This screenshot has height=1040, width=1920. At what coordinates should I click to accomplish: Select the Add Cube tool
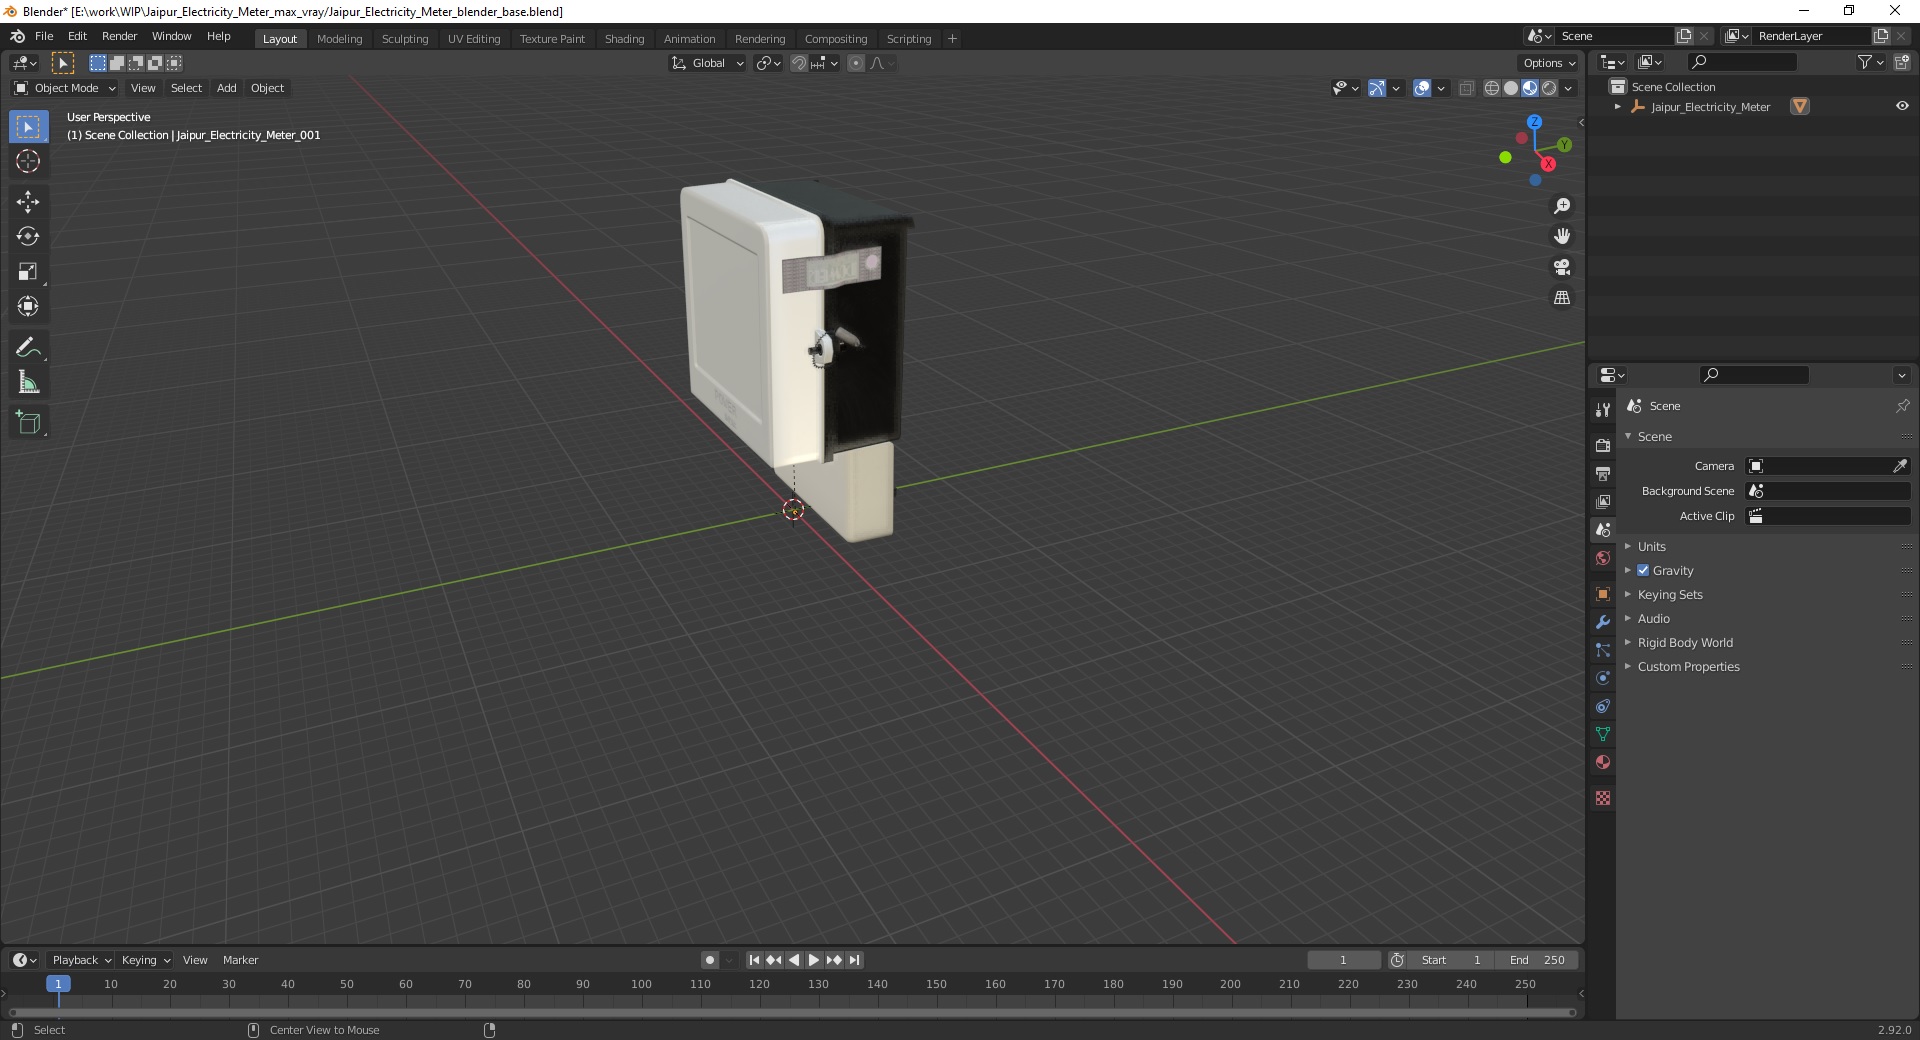tap(28, 423)
